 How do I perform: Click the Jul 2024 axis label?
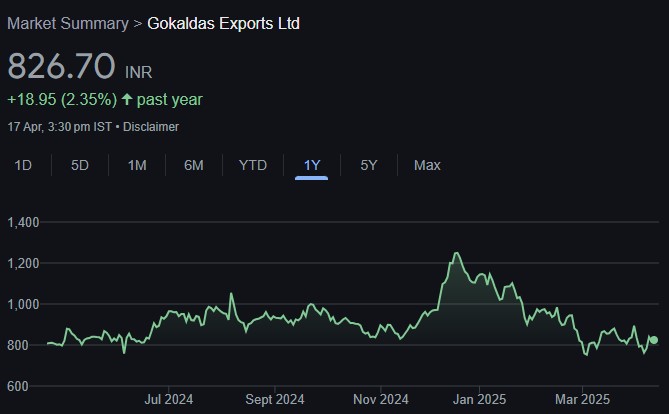tap(168, 399)
